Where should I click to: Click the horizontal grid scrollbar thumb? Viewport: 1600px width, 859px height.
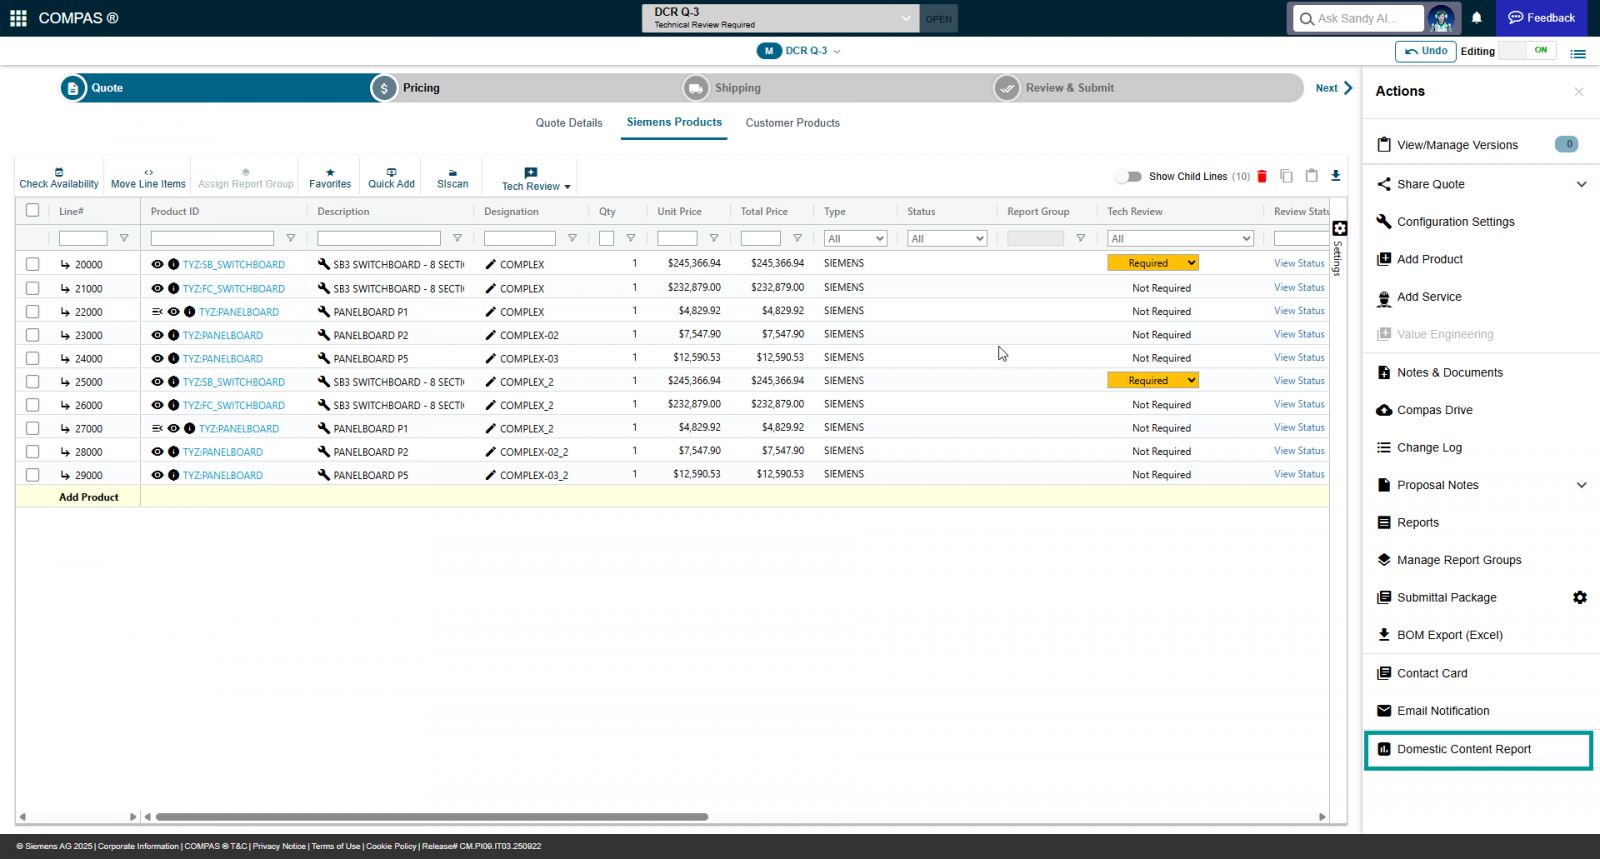(432, 817)
